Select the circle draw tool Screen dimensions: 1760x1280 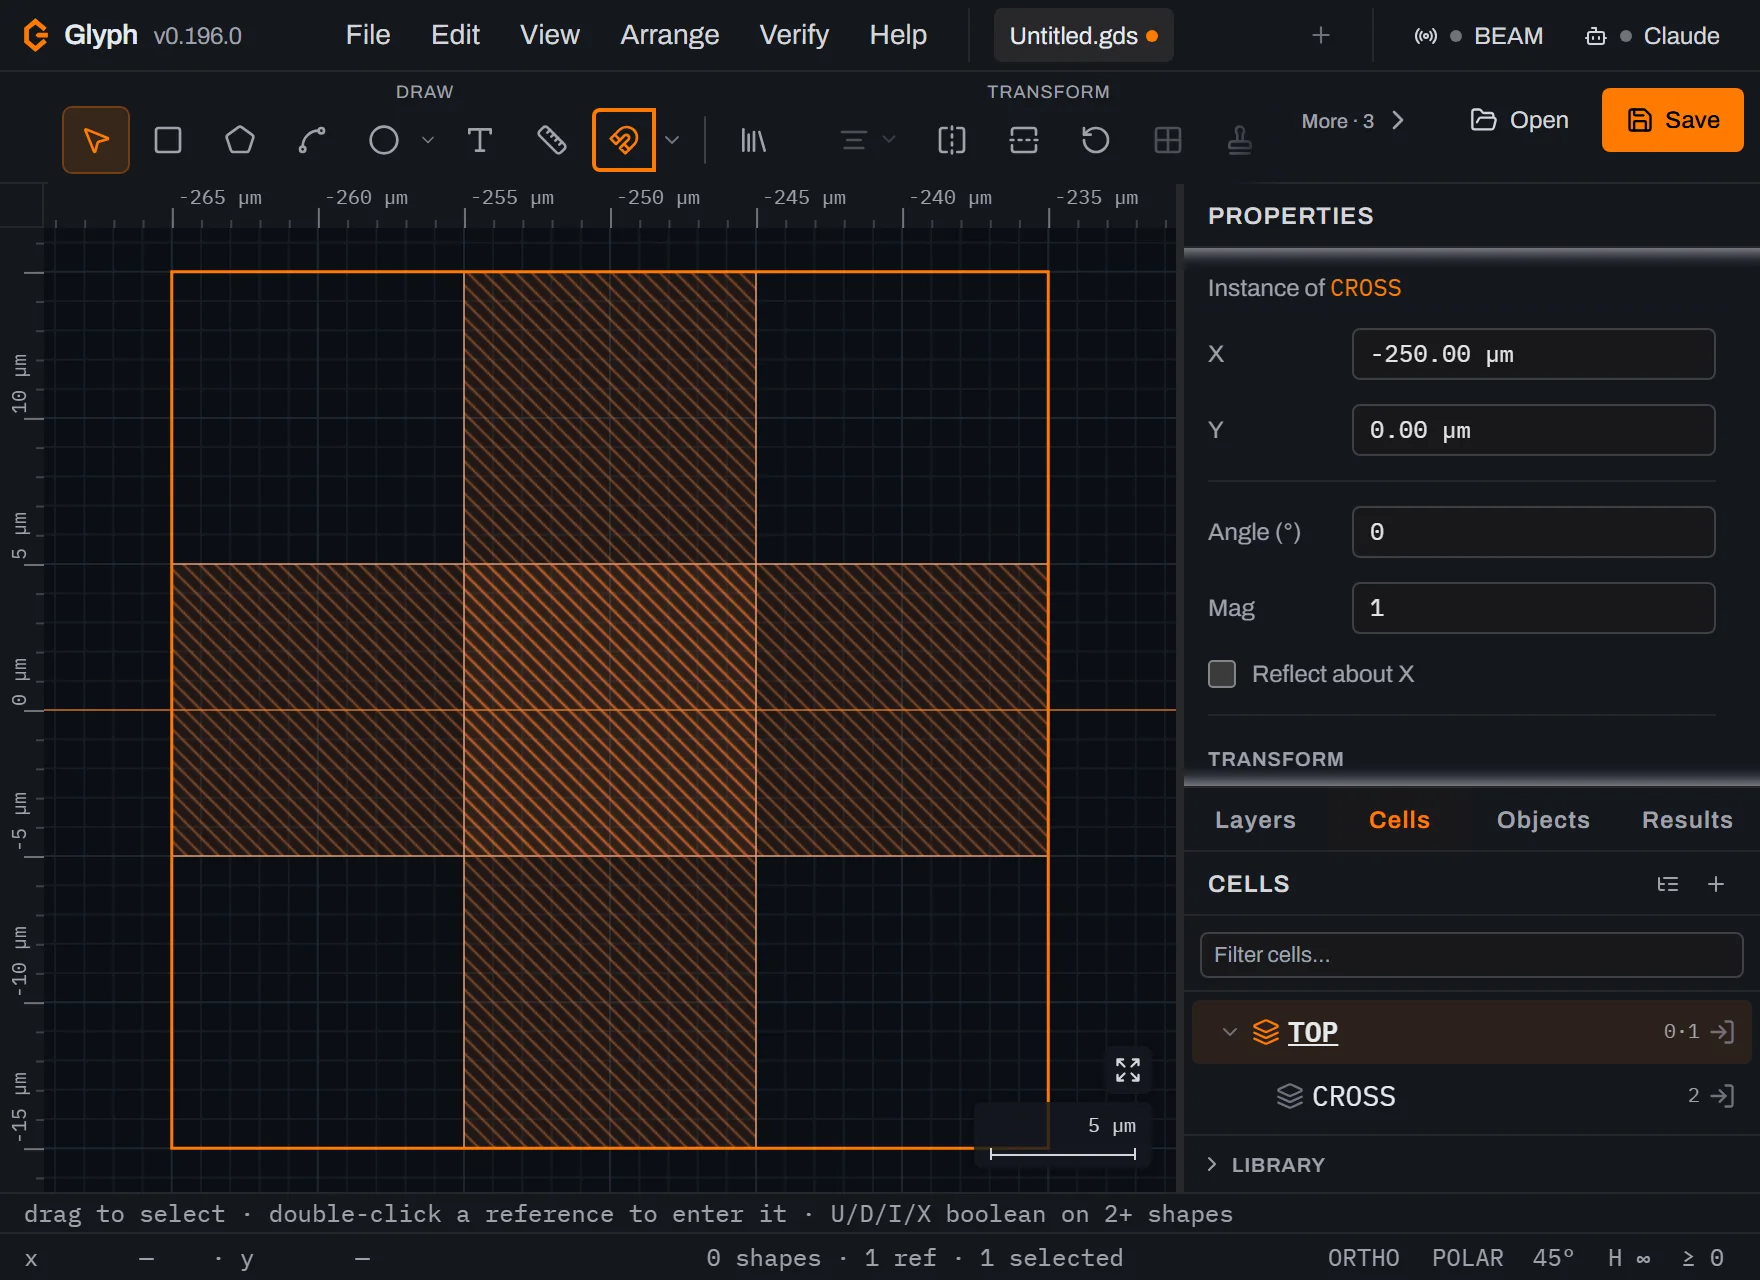[x=384, y=140]
